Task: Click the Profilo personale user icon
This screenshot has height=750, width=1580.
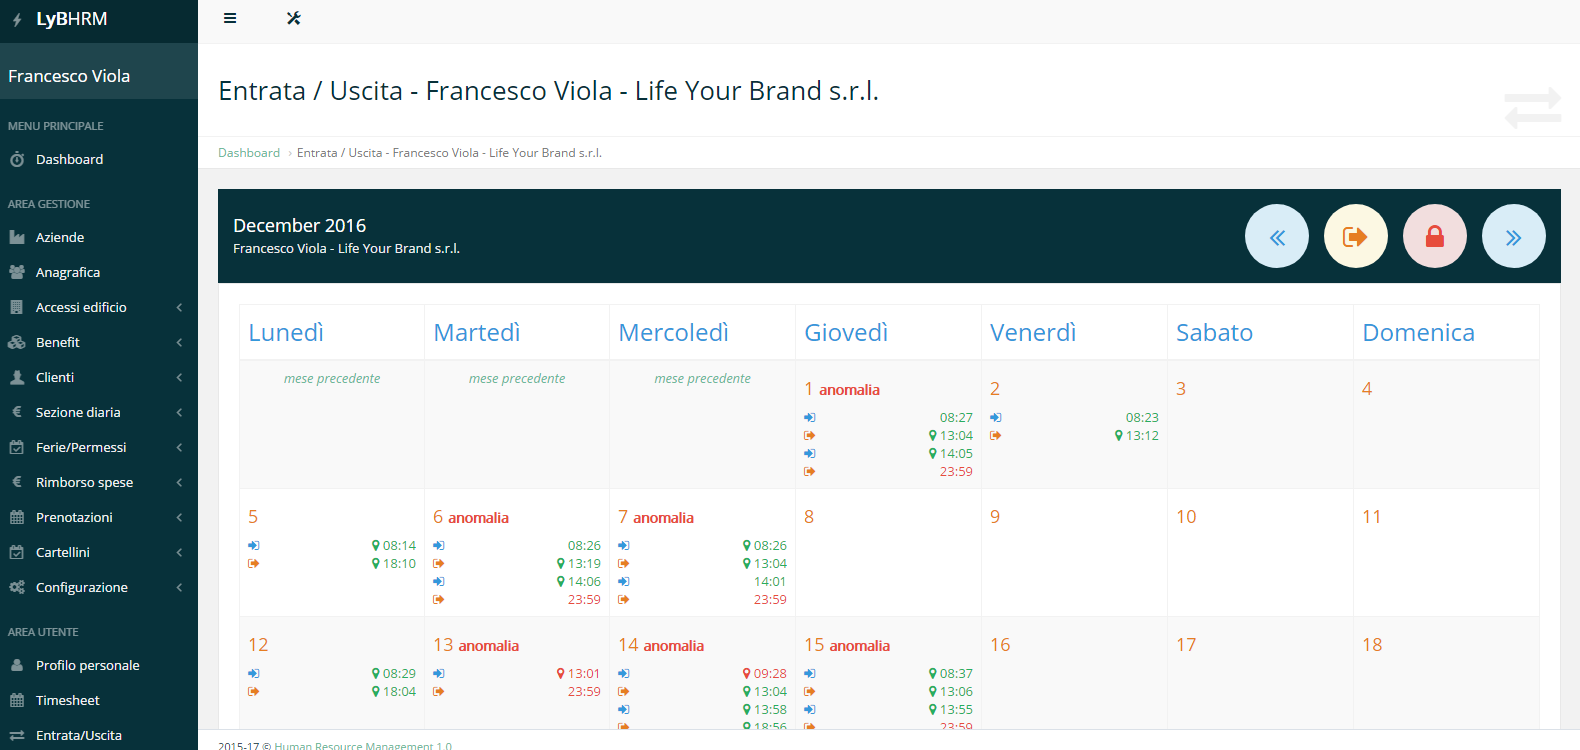Action: pos(17,665)
